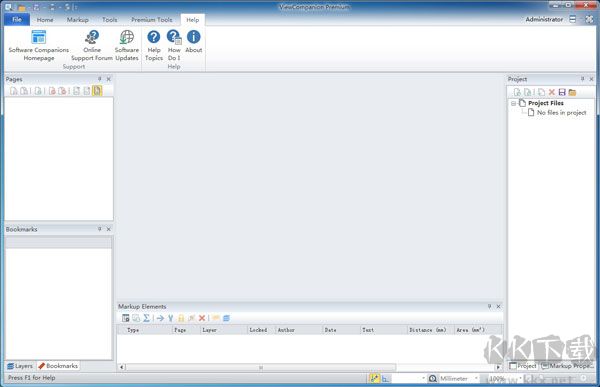Click the blue arrow icon in the Markup Elements toolbar

(x=160, y=318)
